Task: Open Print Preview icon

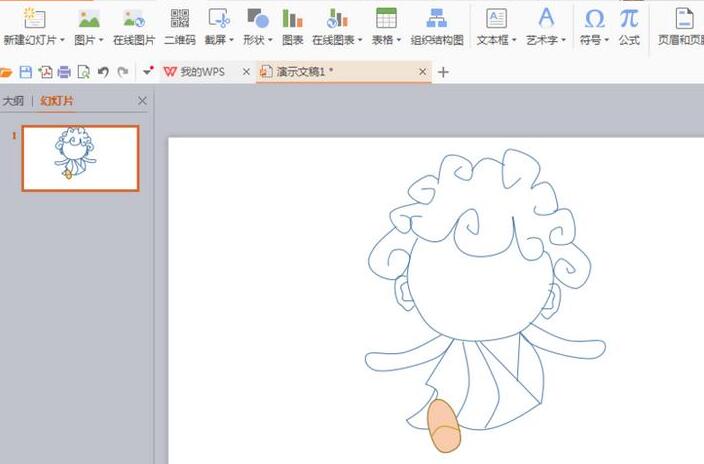Action: tap(84, 72)
